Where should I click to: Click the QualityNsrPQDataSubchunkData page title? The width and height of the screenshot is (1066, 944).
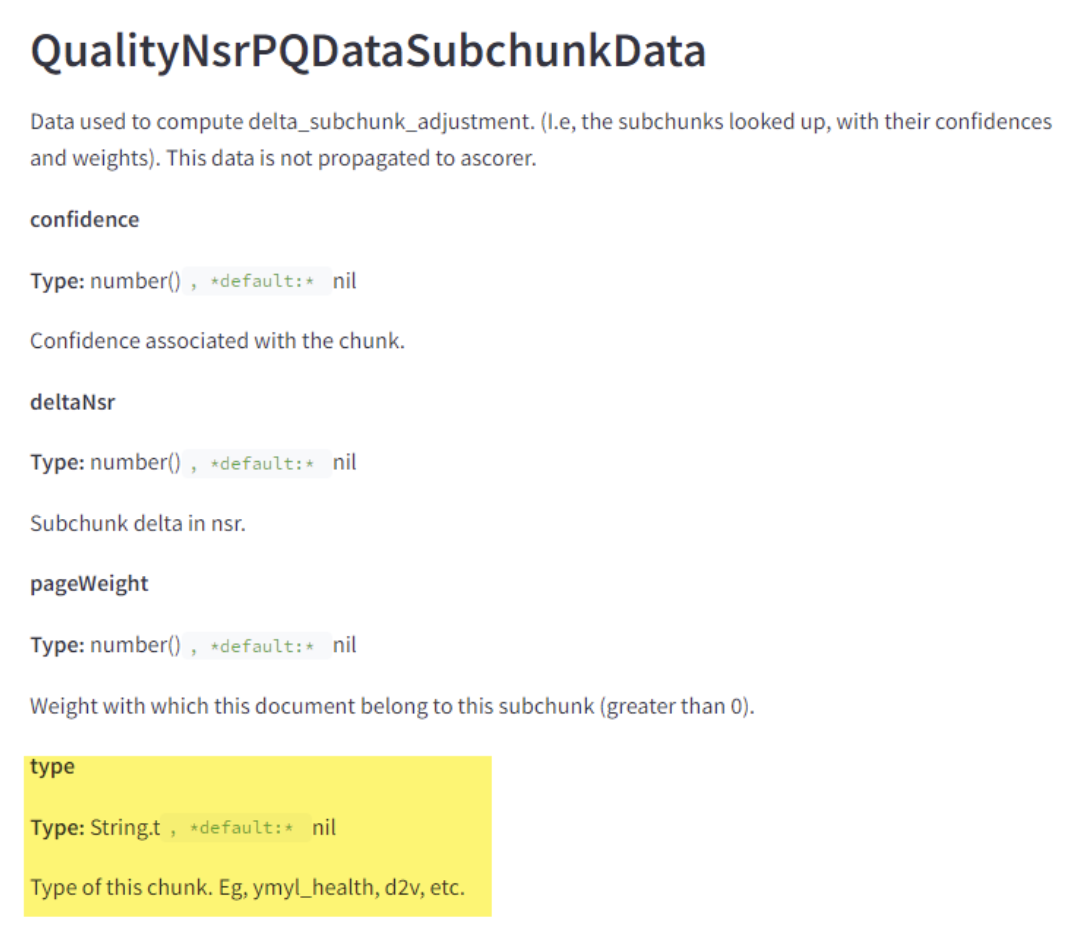click(368, 52)
